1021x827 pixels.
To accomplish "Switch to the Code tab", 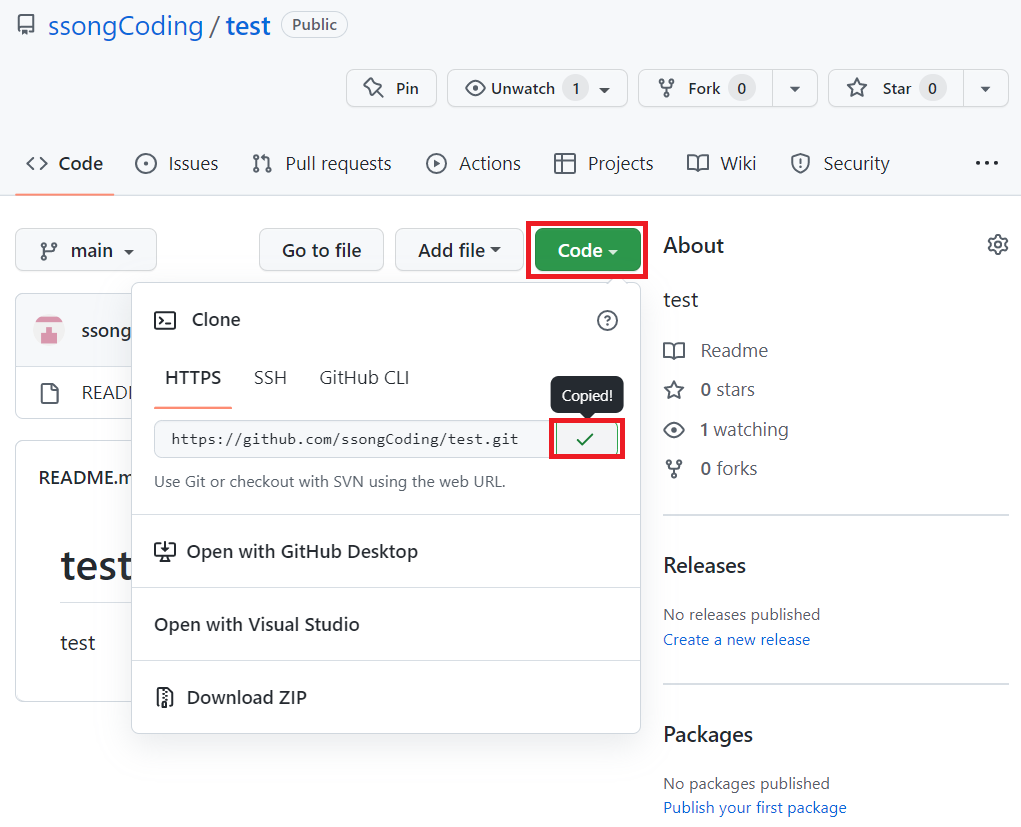I will pyautogui.click(x=64, y=163).
